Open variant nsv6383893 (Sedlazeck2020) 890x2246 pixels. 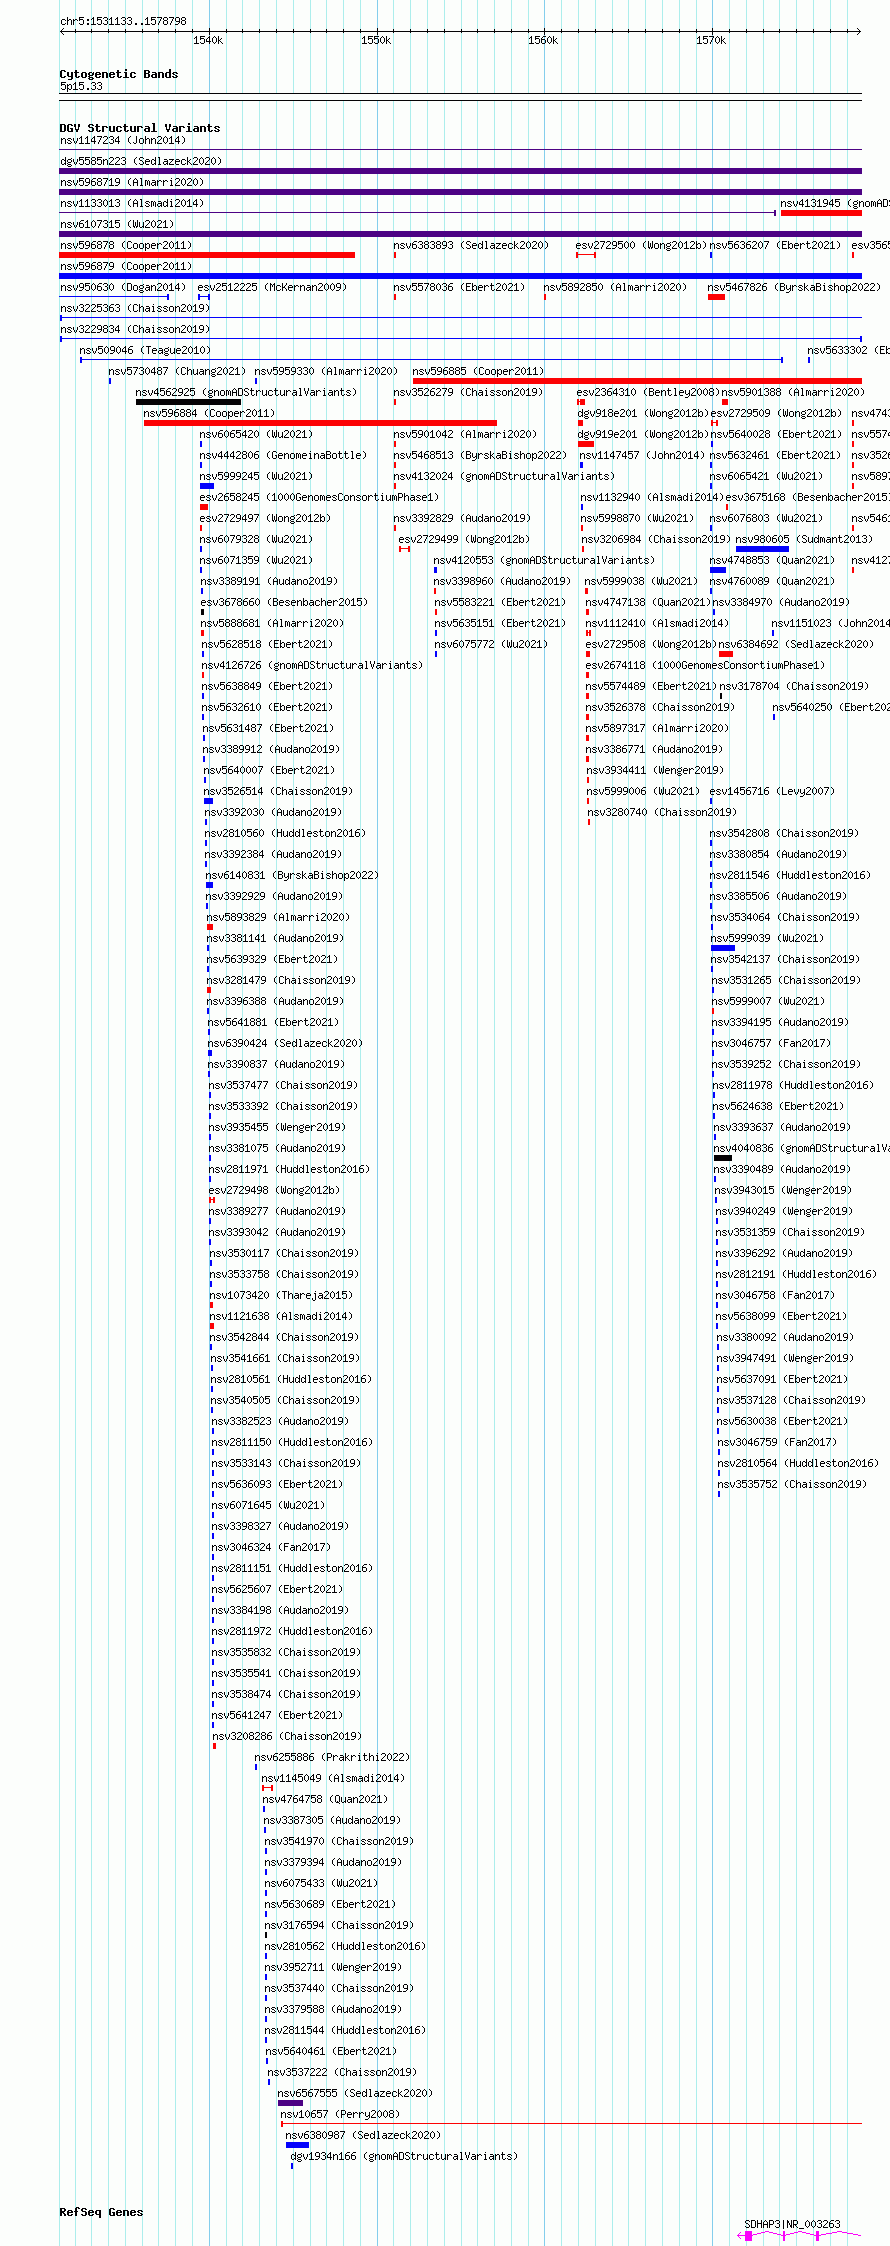point(471,245)
